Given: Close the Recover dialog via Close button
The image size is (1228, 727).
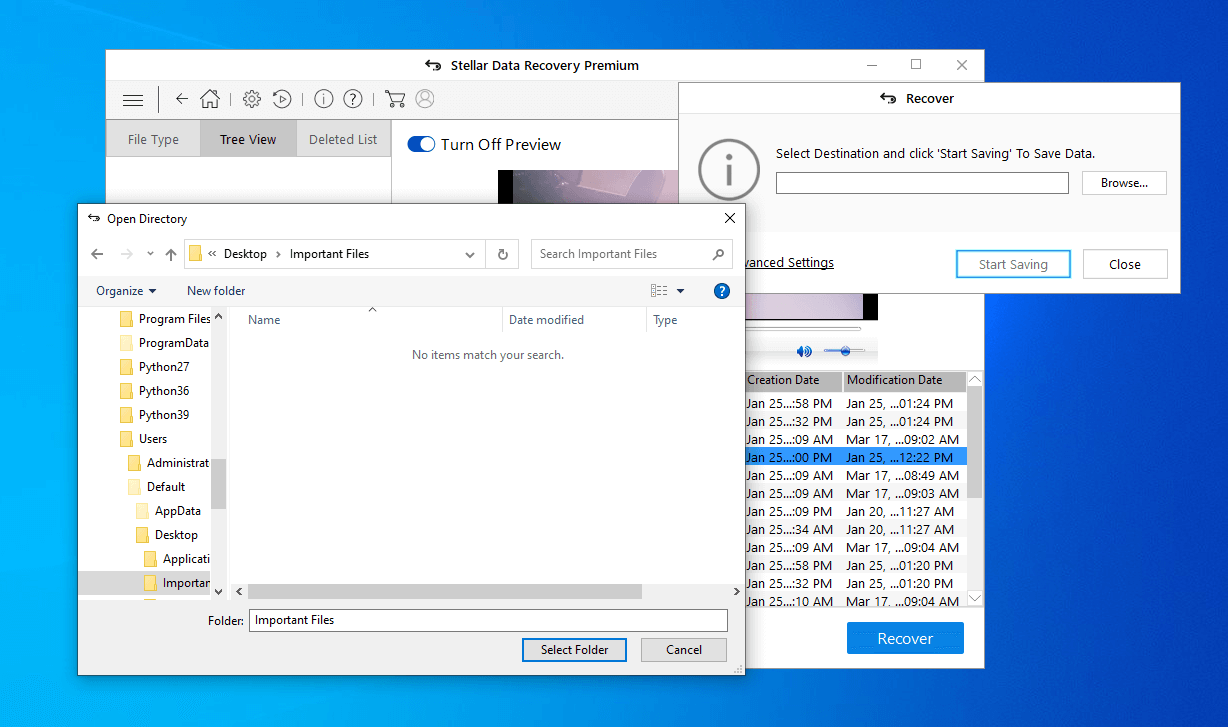Looking at the screenshot, I should [1125, 264].
